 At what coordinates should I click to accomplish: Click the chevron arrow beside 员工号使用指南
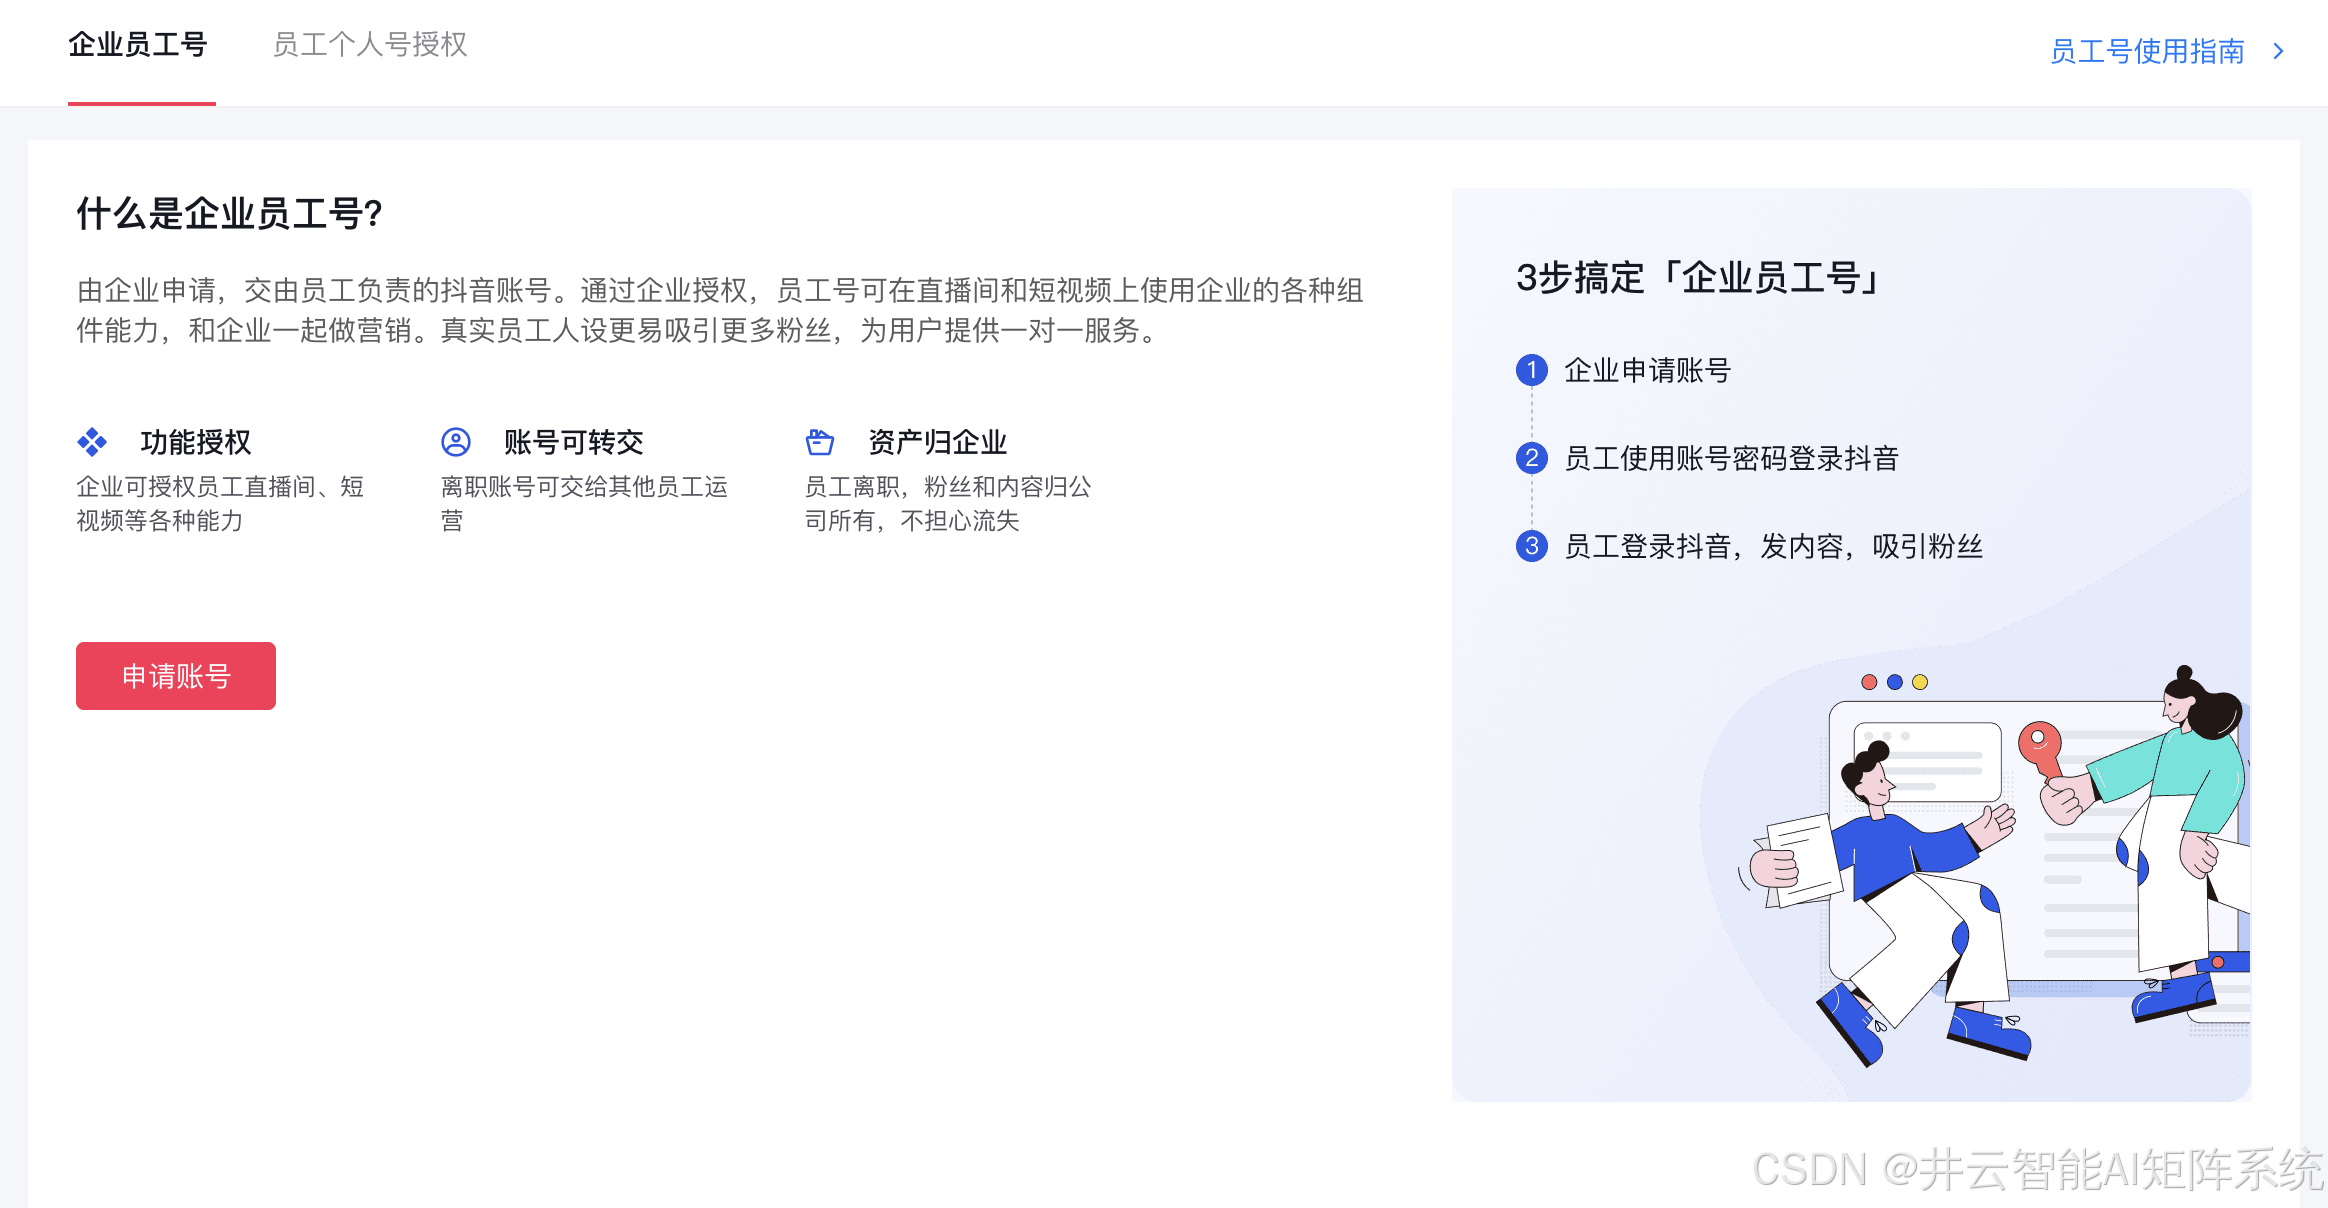coord(2279,51)
